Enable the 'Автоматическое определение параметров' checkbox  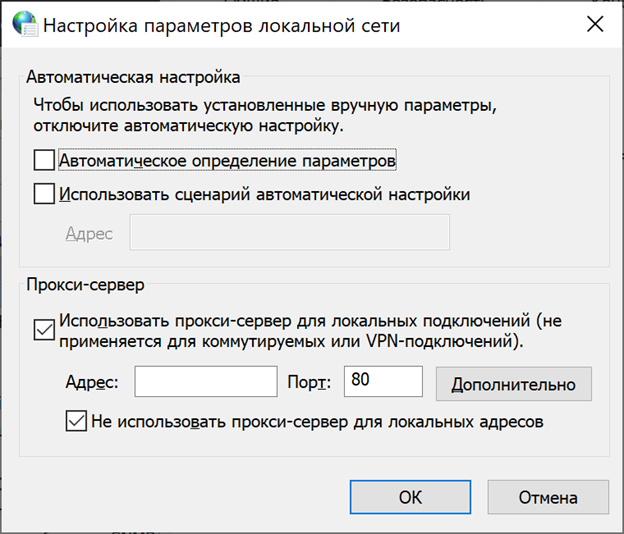coord(44,160)
